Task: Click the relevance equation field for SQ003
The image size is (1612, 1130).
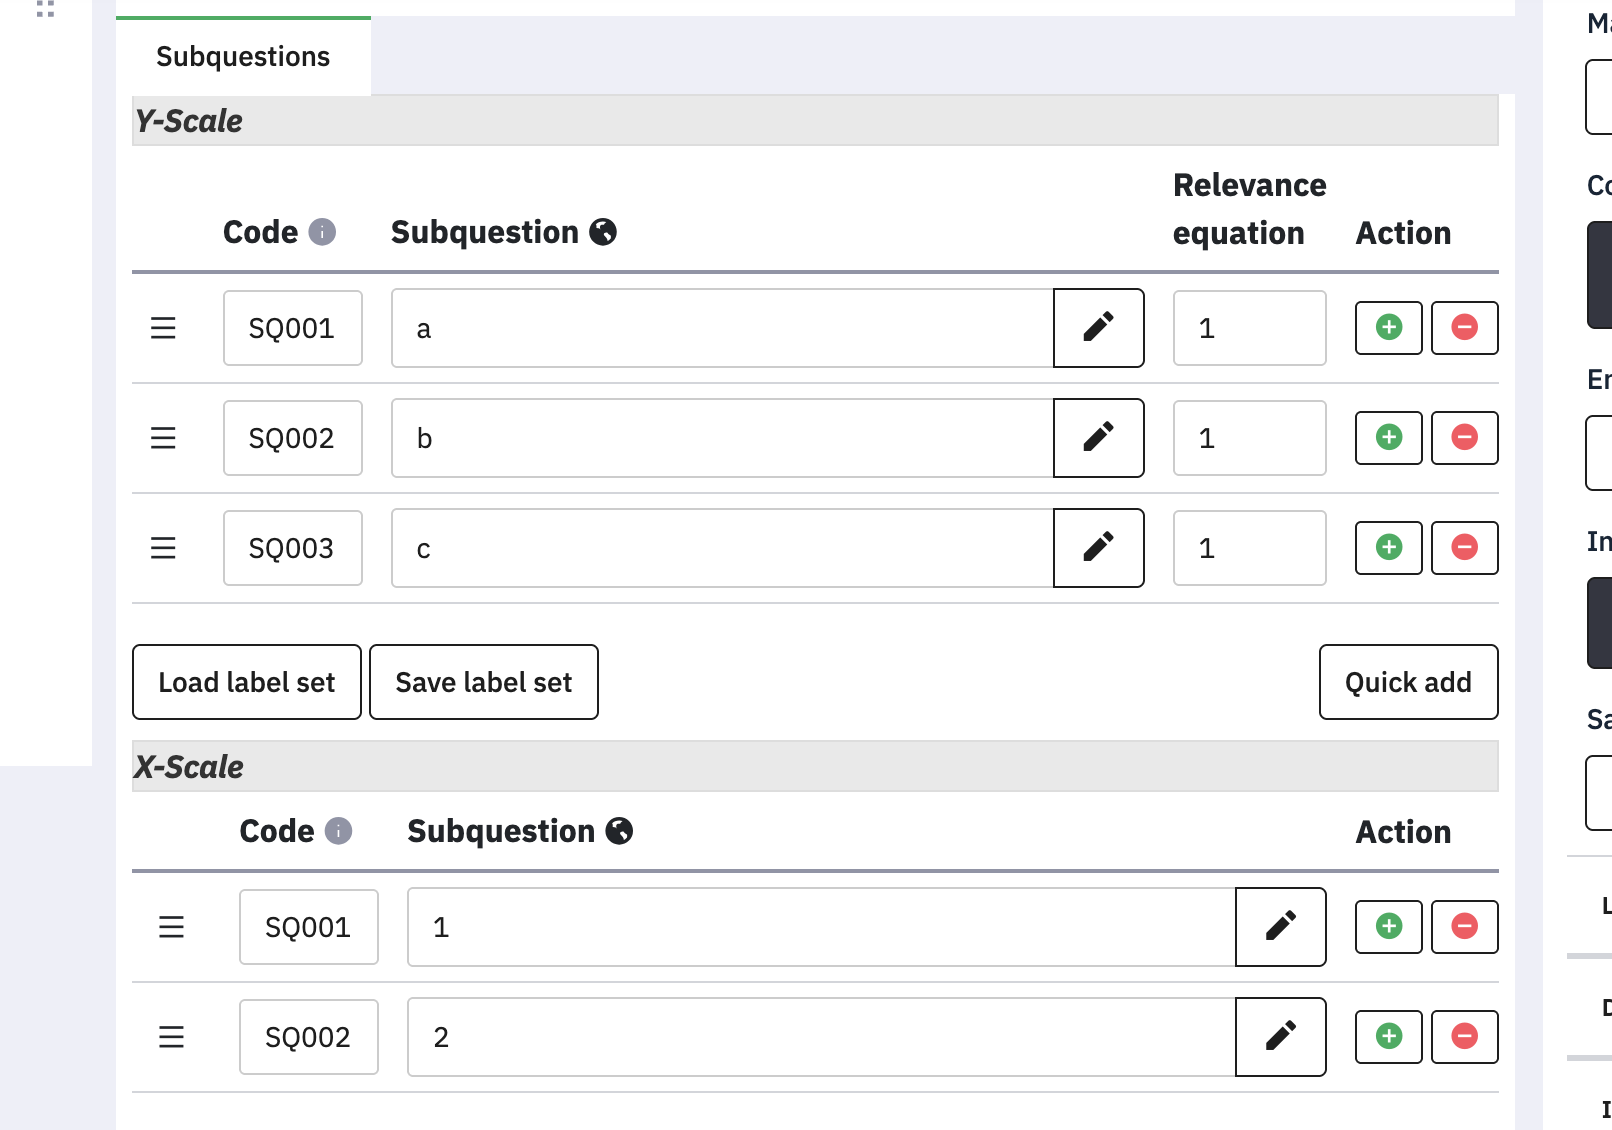Action: (1249, 548)
